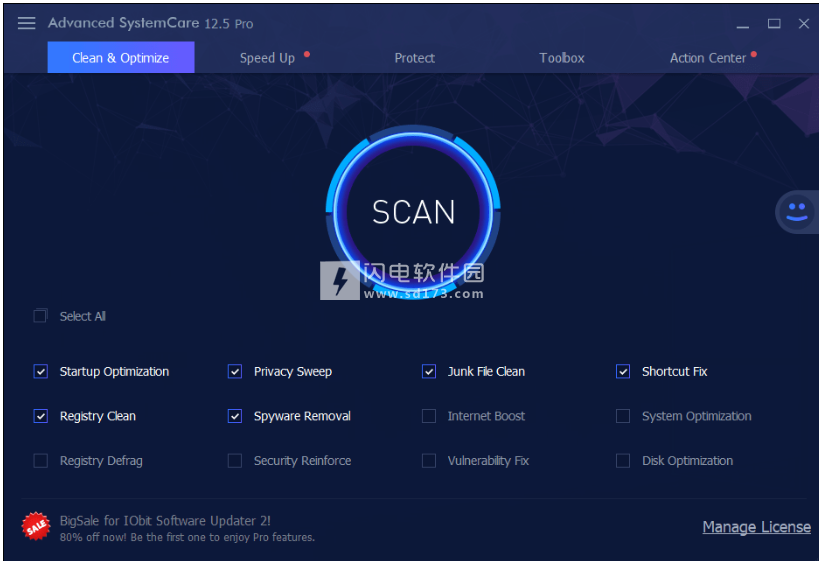Switch to Clean & Optimize tab
The width and height of the screenshot is (819, 561).
(121, 57)
